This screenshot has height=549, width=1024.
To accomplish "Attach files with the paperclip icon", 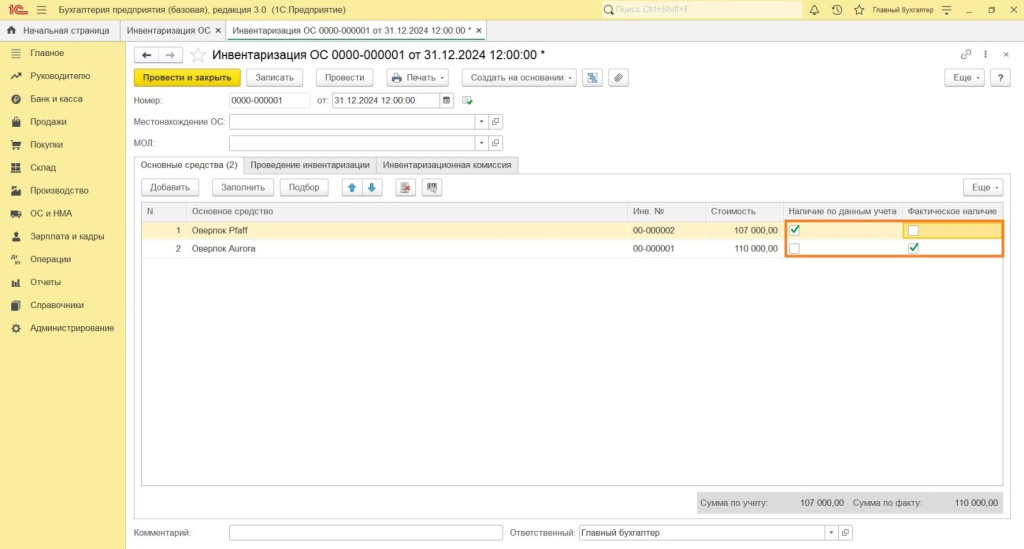I will (618, 78).
